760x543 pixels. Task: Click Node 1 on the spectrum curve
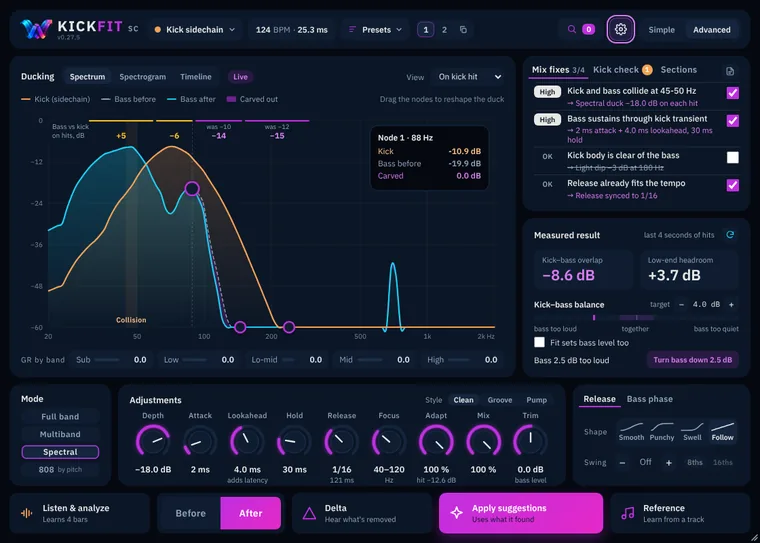[192, 189]
